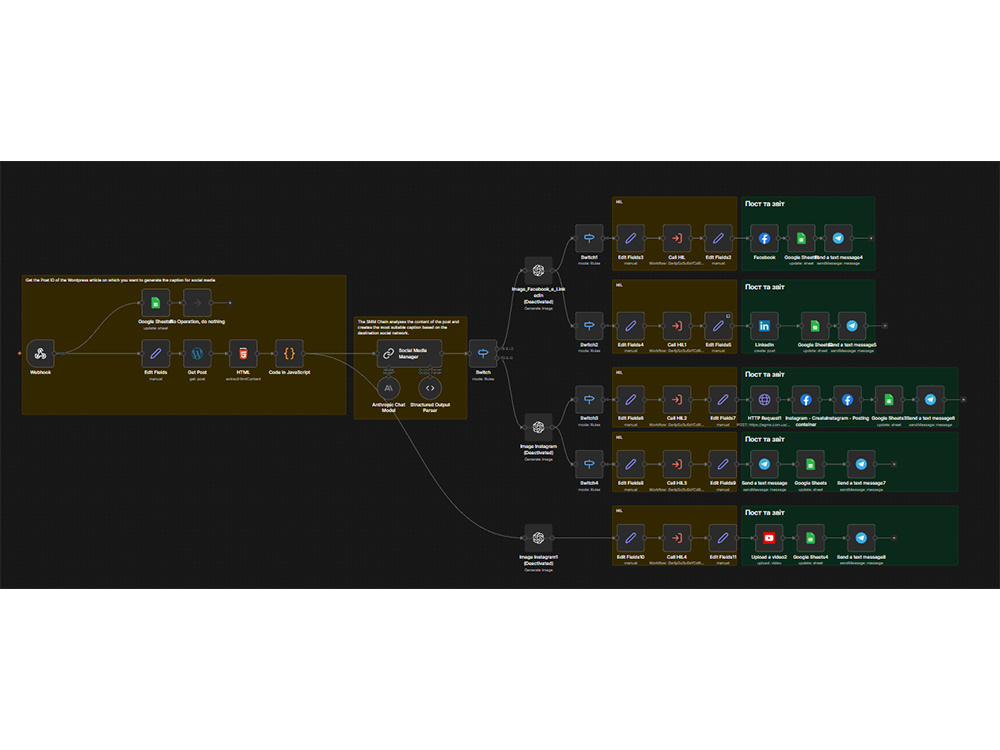The image size is (1000, 750).
Task: Select the main Switch node
Action: [x=483, y=353]
